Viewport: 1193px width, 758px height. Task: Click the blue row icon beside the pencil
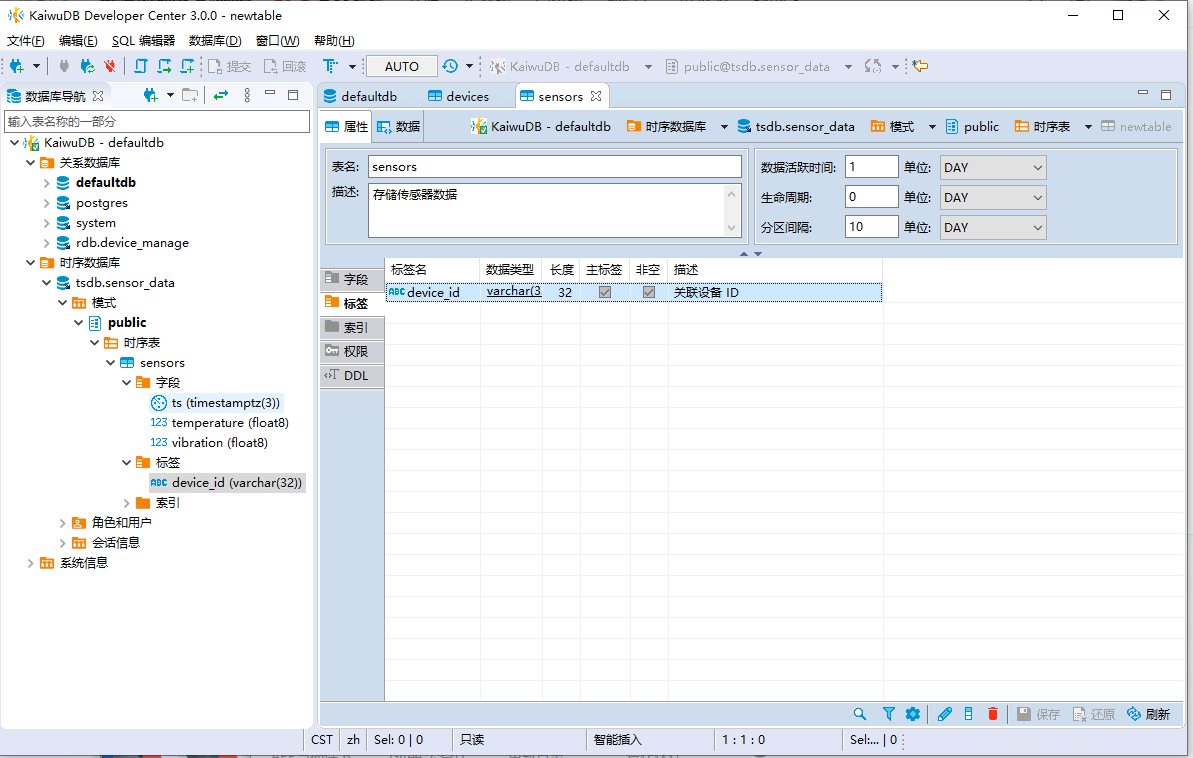(x=969, y=714)
